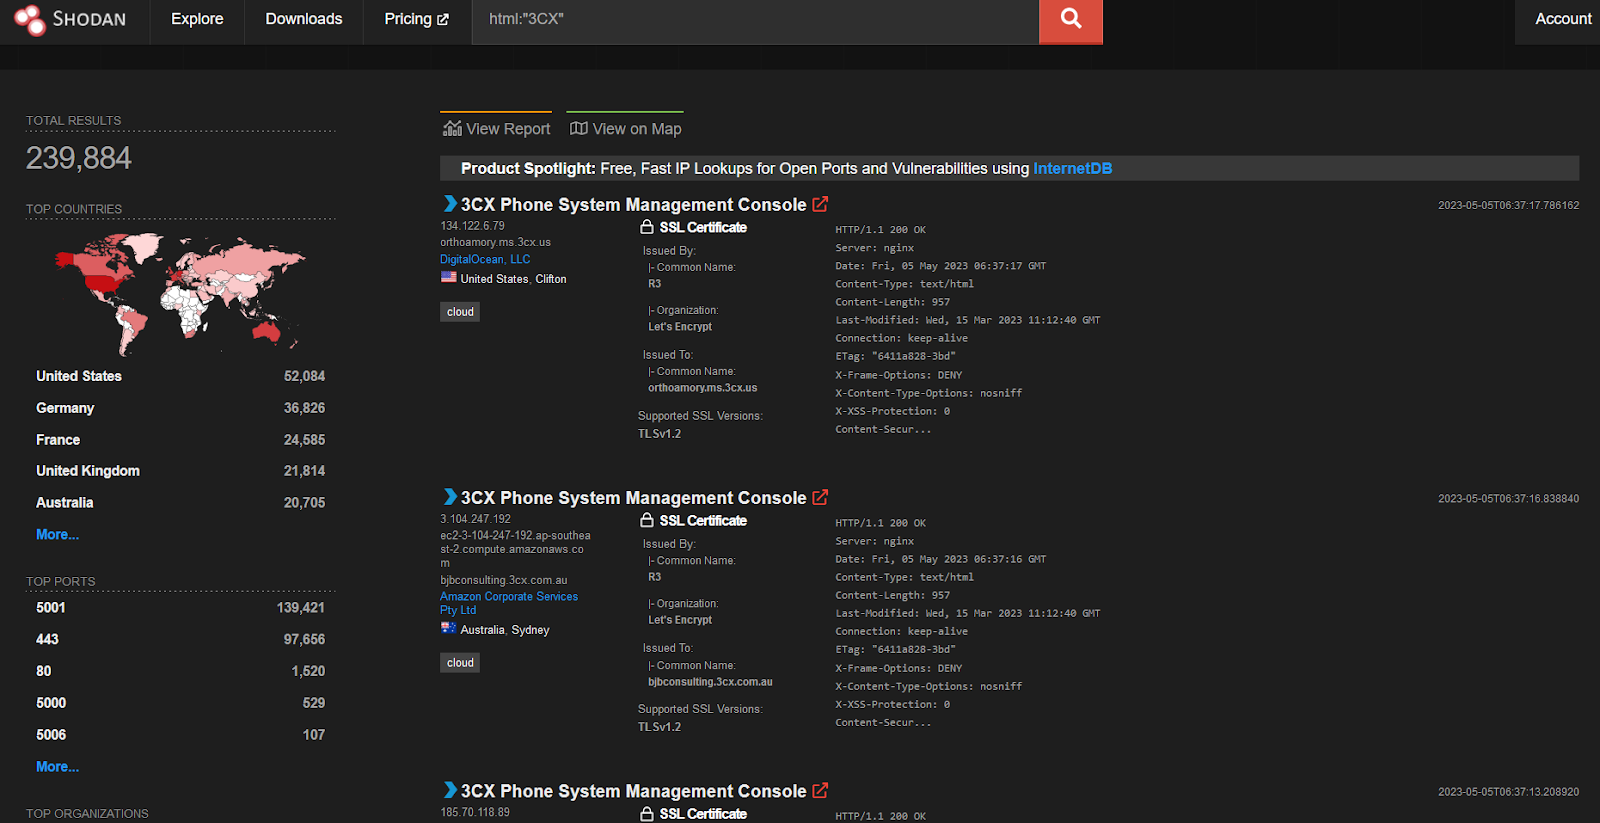Open the Pricing page
The width and height of the screenshot is (1600, 823).
coord(417,19)
